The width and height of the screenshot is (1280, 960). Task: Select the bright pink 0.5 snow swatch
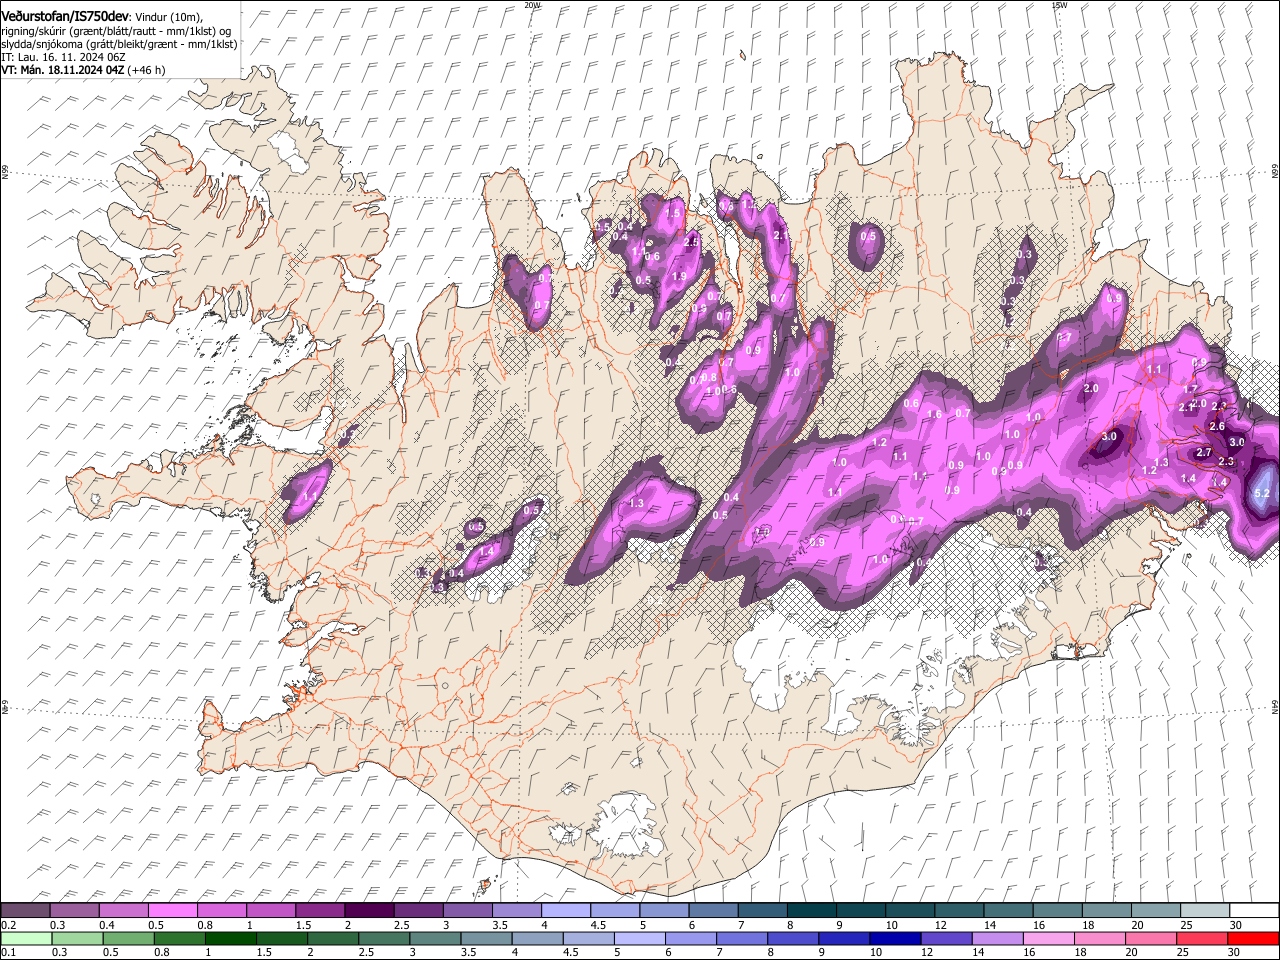pyautogui.click(x=172, y=910)
